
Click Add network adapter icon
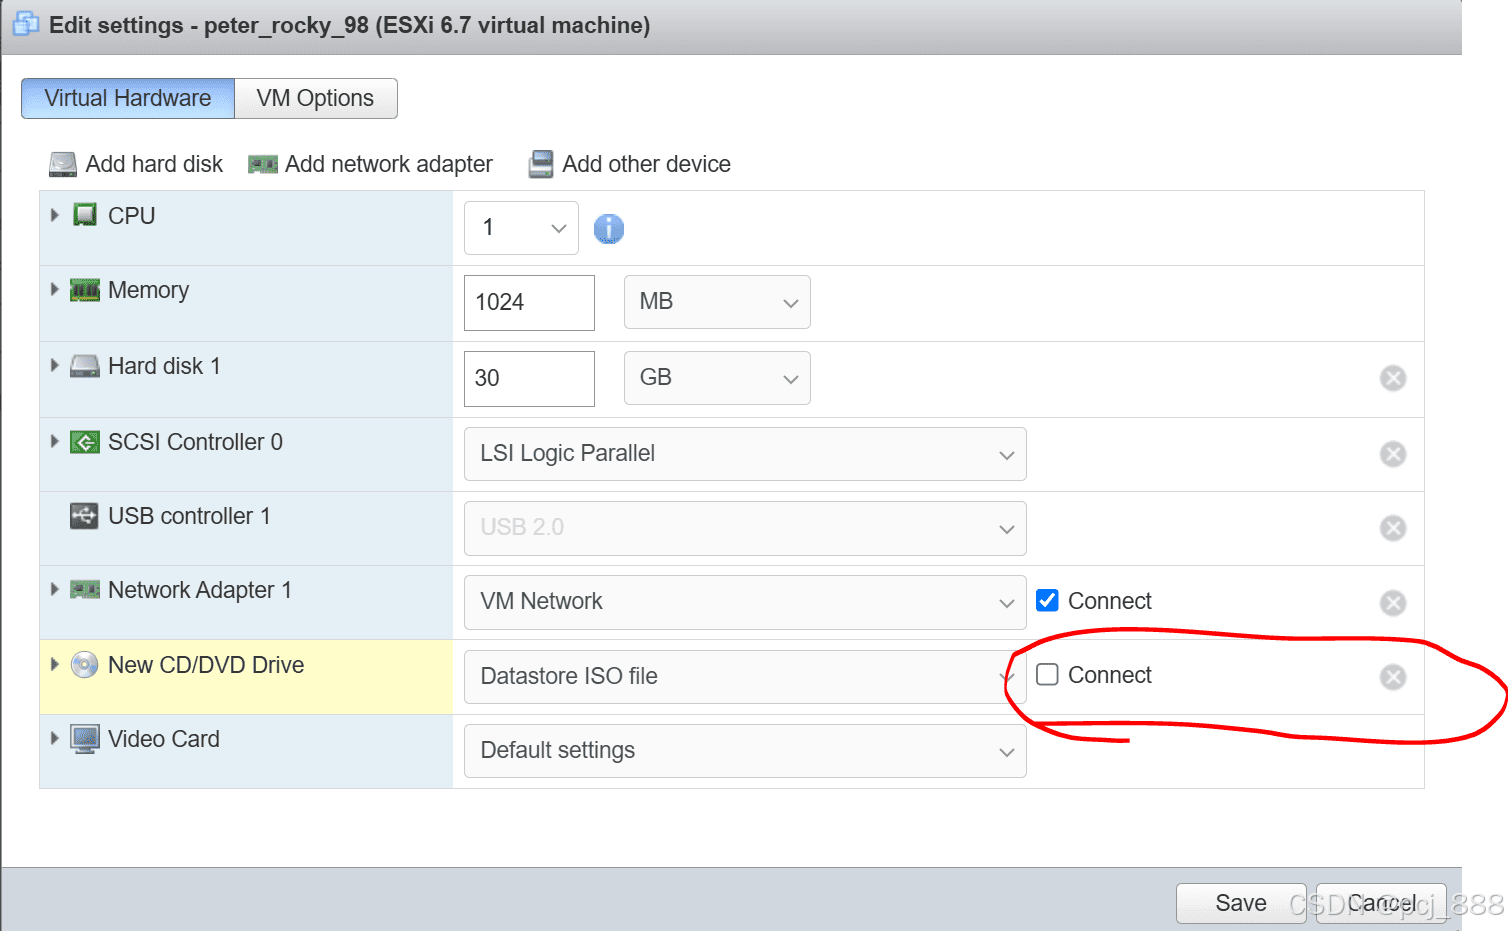click(x=263, y=164)
